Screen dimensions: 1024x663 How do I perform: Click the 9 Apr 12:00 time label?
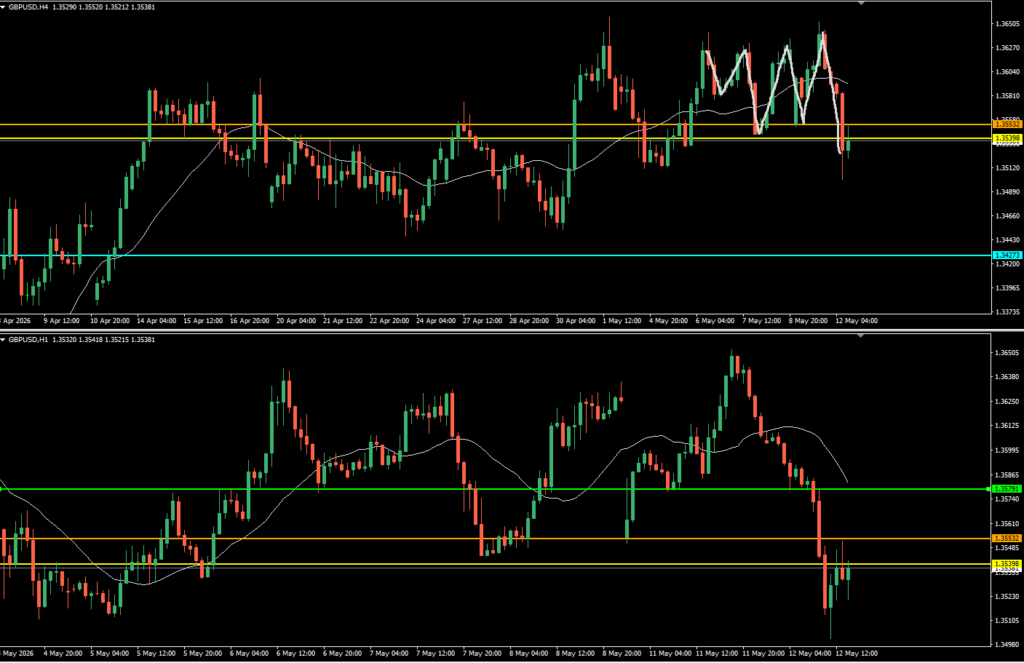pyautogui.click(x=61, y=321)
